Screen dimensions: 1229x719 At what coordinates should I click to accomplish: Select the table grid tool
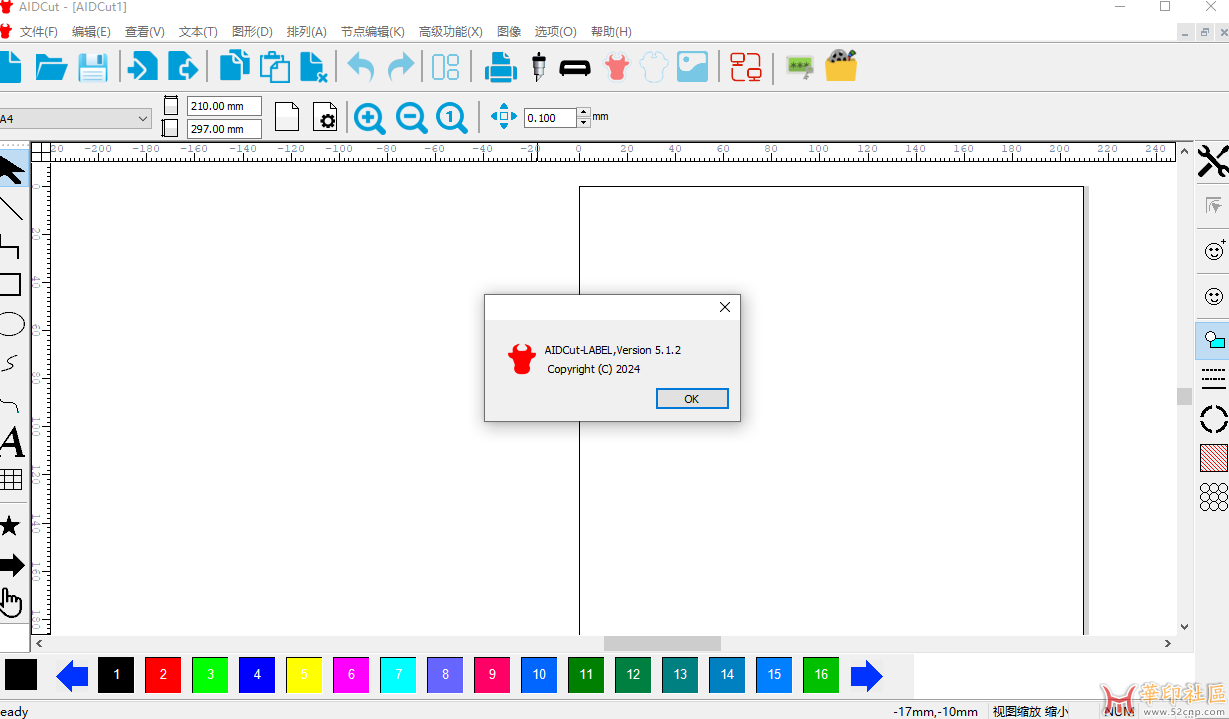11,479
